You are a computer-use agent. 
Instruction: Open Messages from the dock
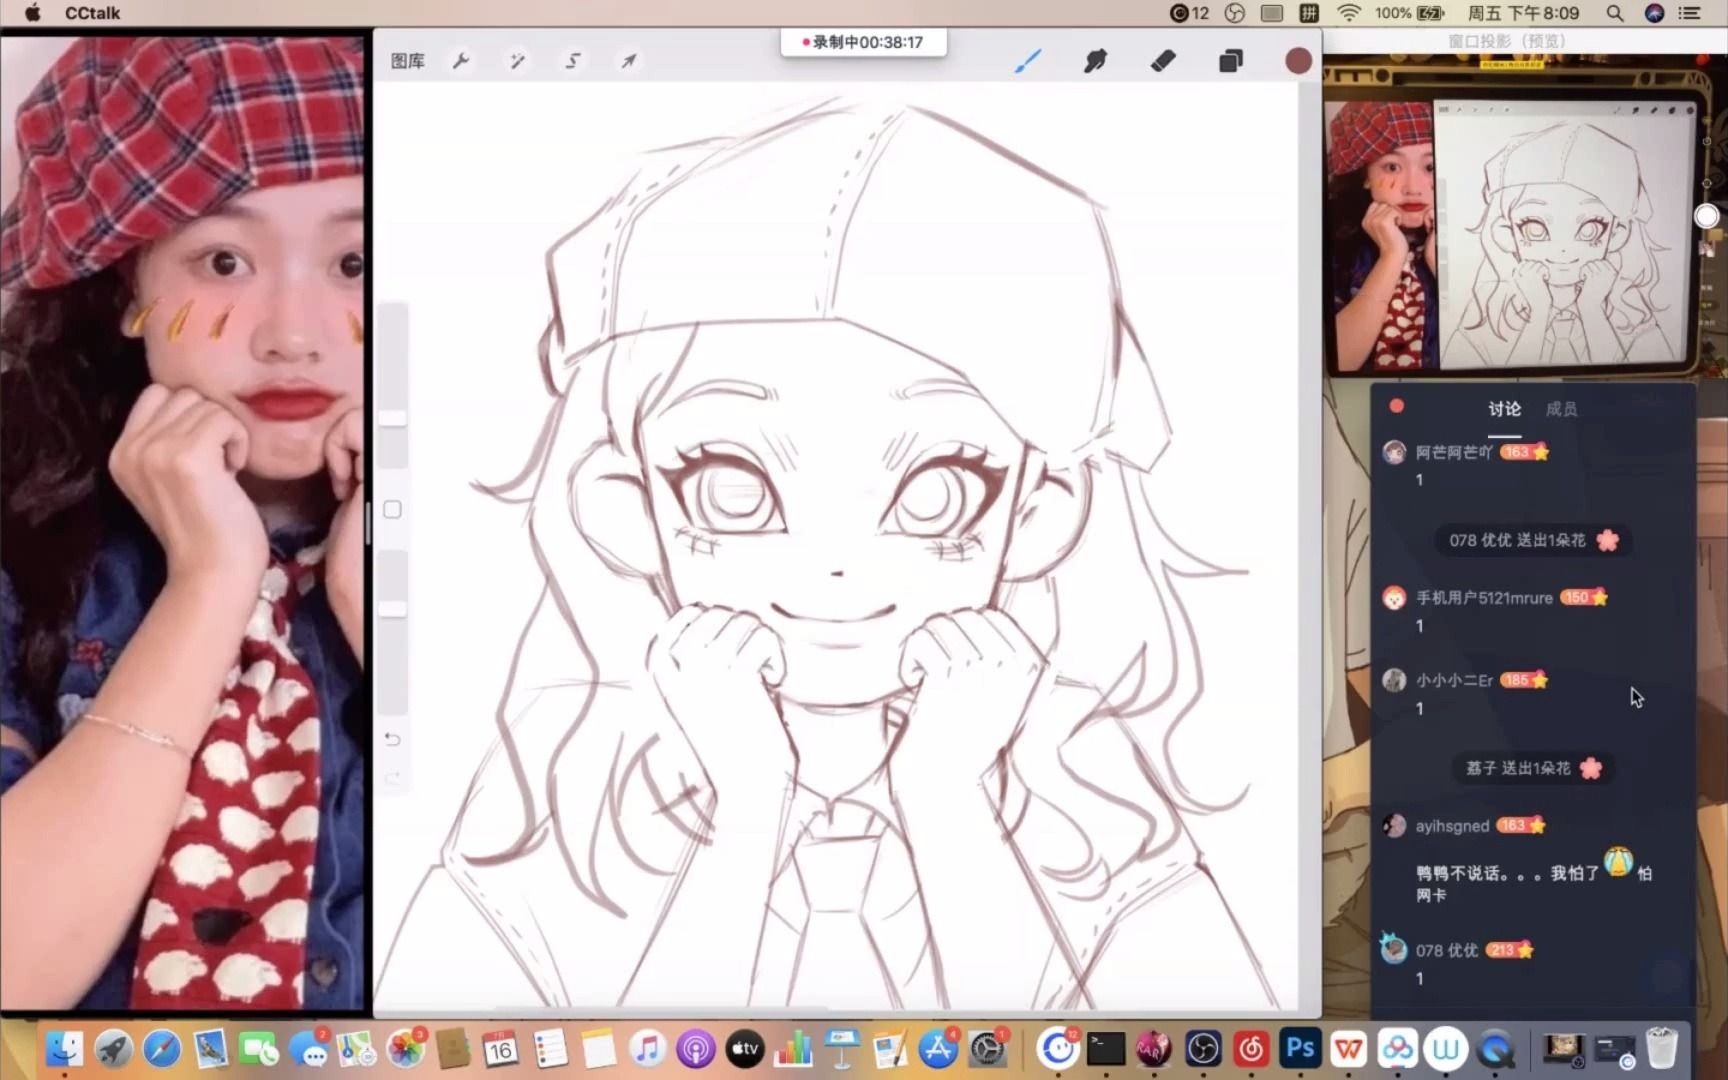click(309, 1049)
